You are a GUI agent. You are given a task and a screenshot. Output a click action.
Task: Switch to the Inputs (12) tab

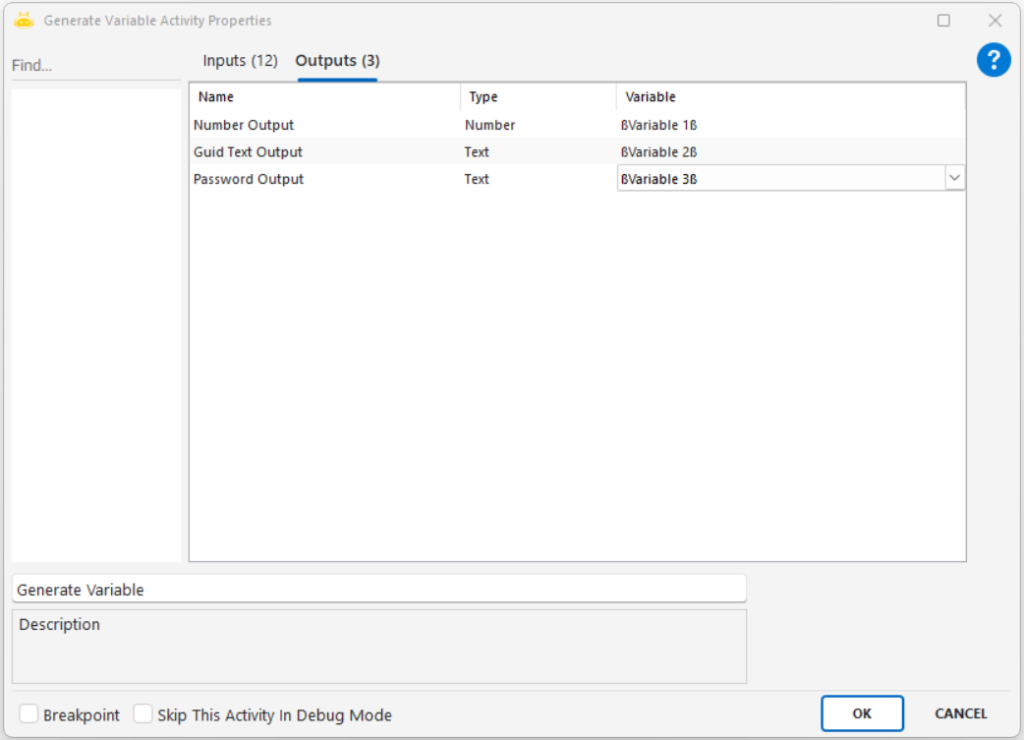tap(240, 61)
